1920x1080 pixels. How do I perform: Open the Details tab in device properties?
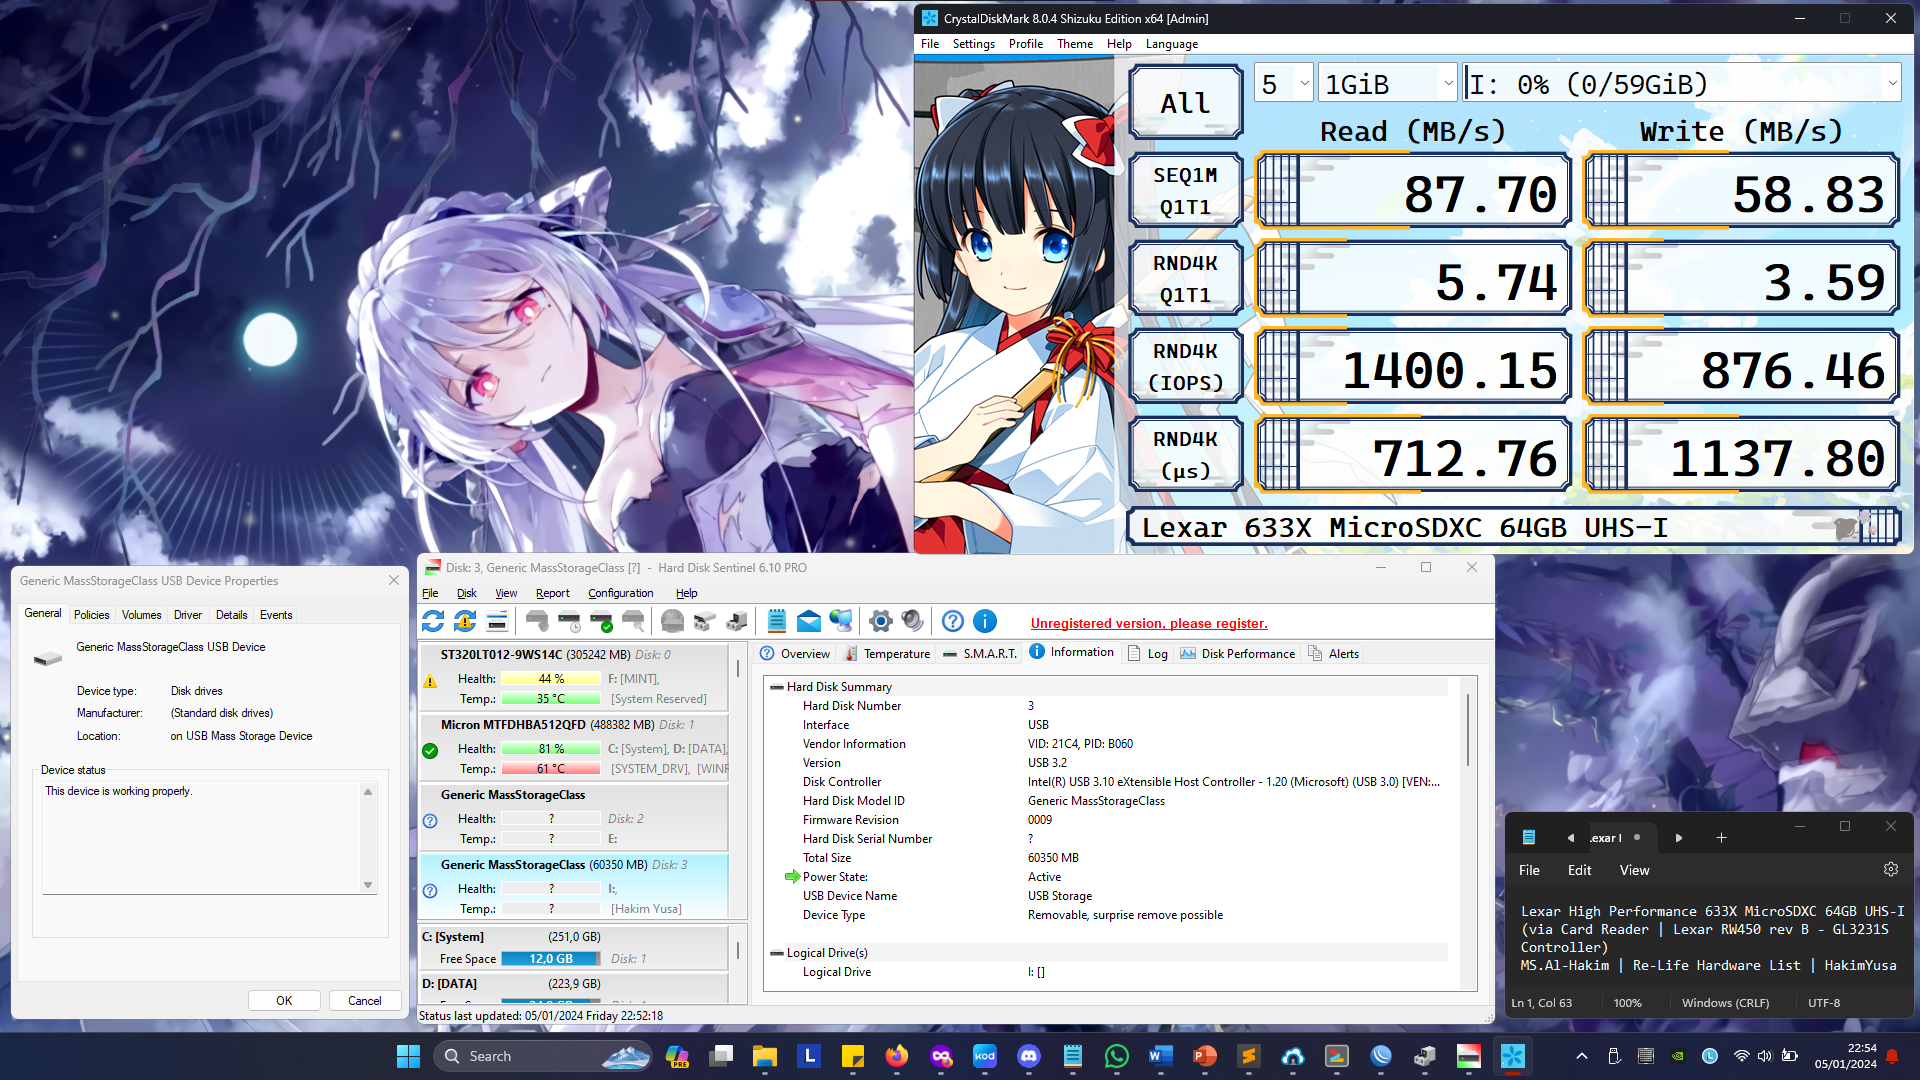[x=231, y=615]
